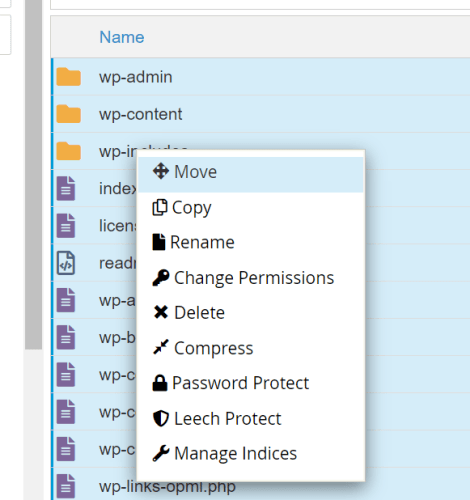Click the padlock icon for Password Protect
The height and width of the screenshot is (500, 470).
tap(160, 383)
